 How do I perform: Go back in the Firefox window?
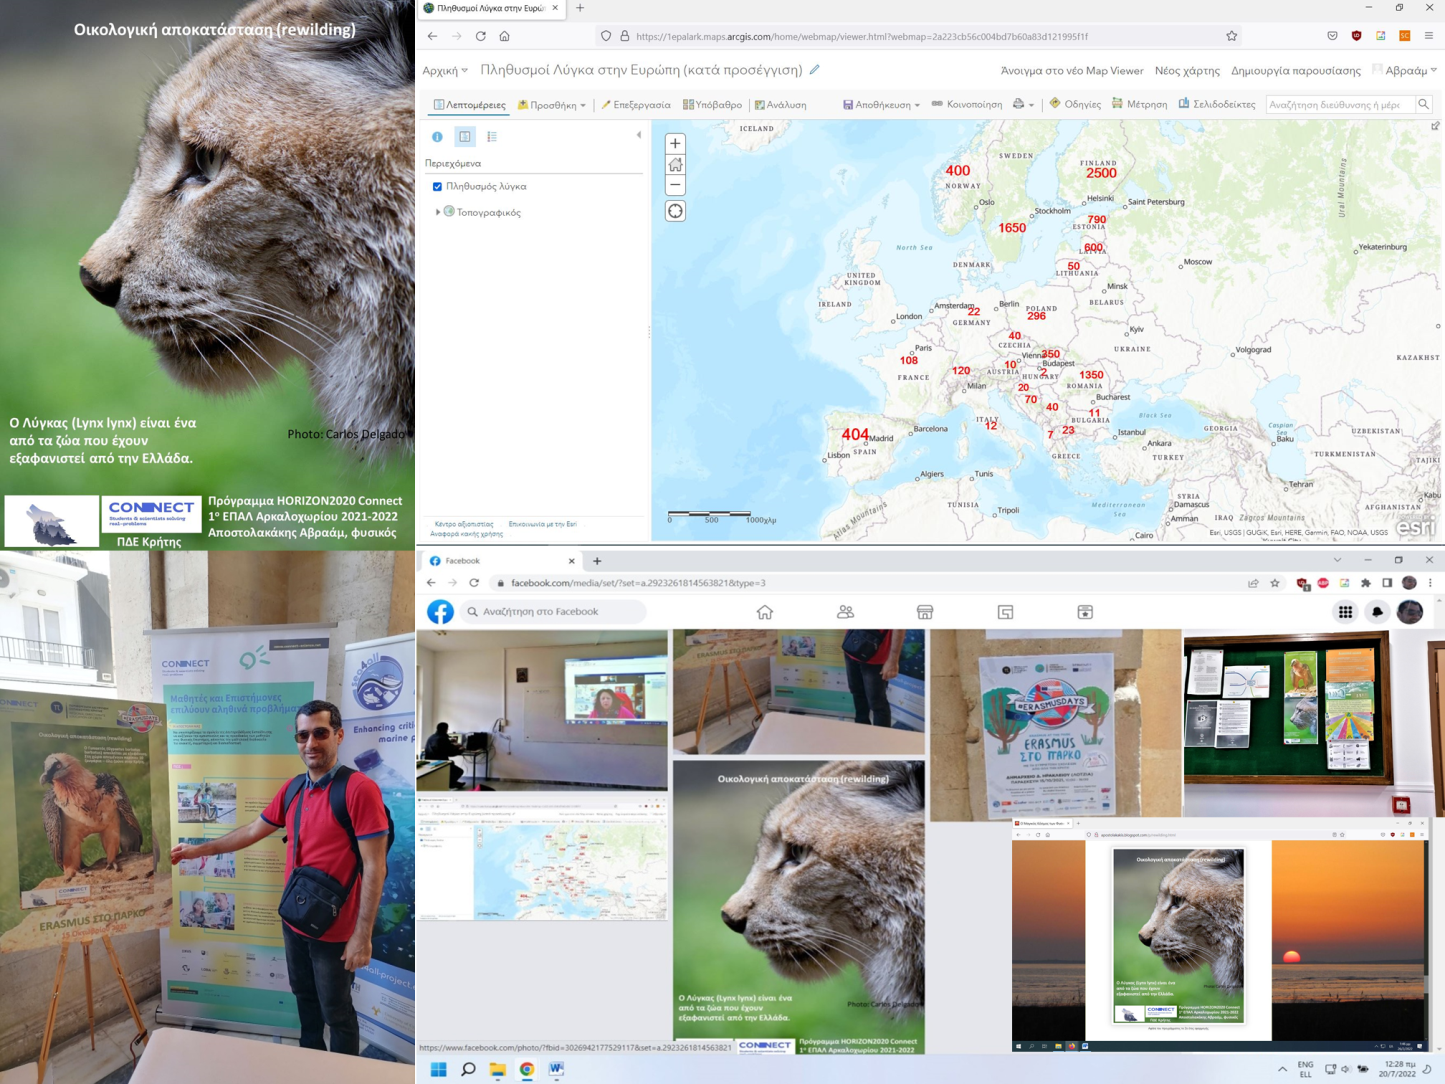tap(432, 36)
